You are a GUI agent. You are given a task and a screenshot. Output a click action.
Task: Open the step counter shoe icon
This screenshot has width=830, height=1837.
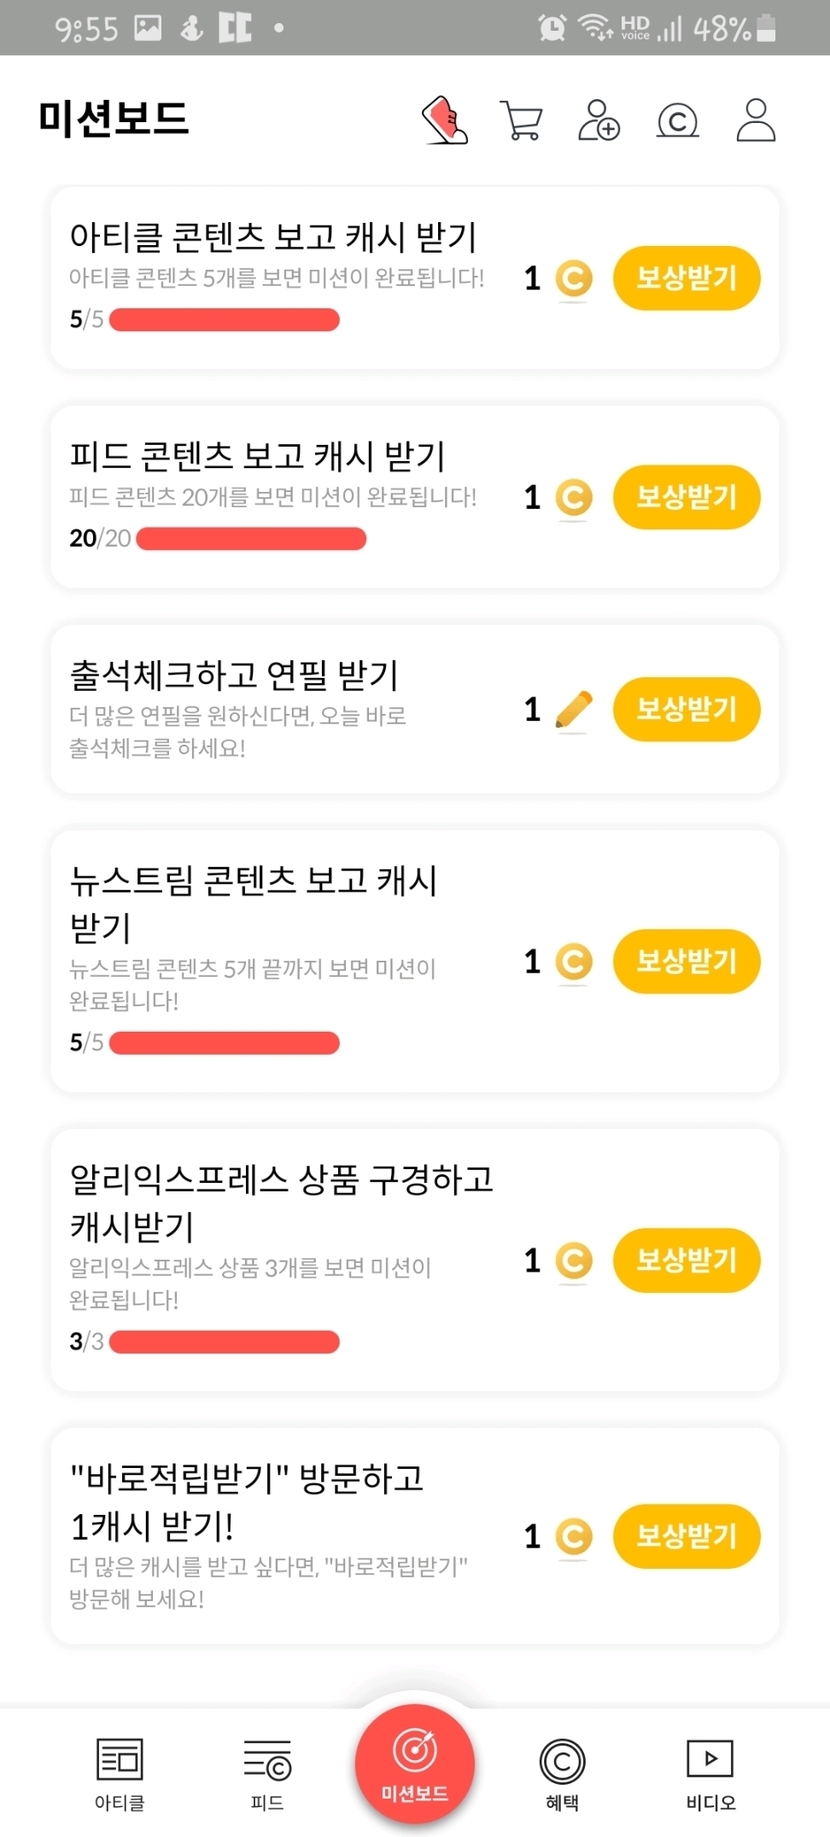(445, 120)
